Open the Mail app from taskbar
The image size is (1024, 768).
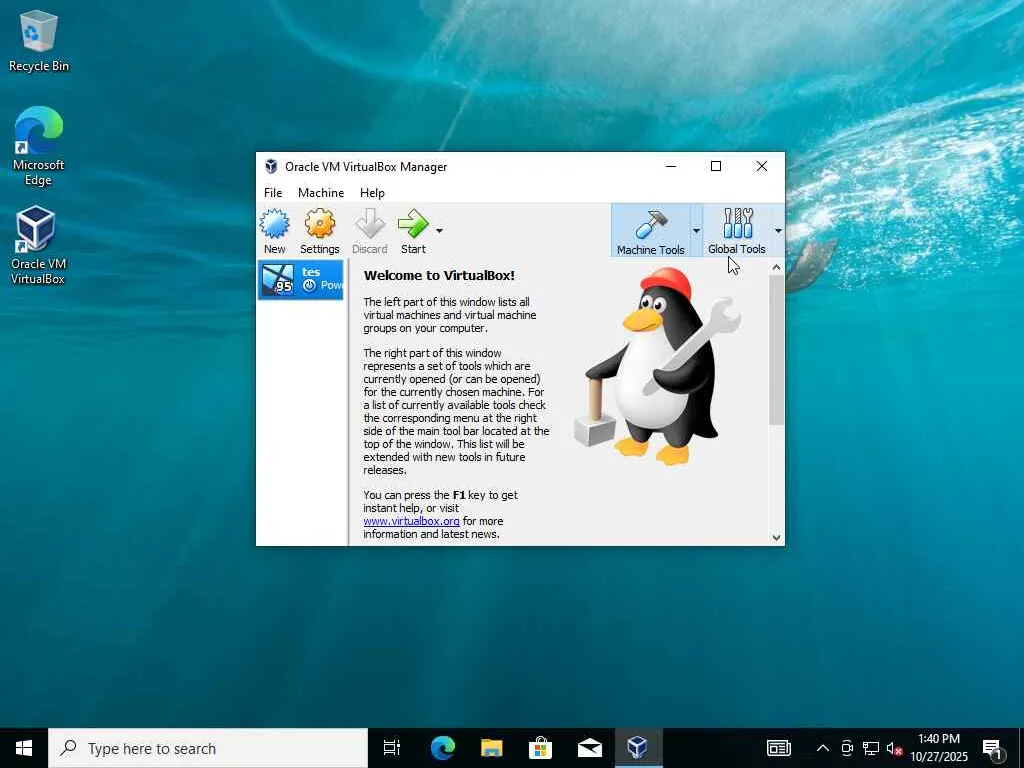click(x=590, y=748)
